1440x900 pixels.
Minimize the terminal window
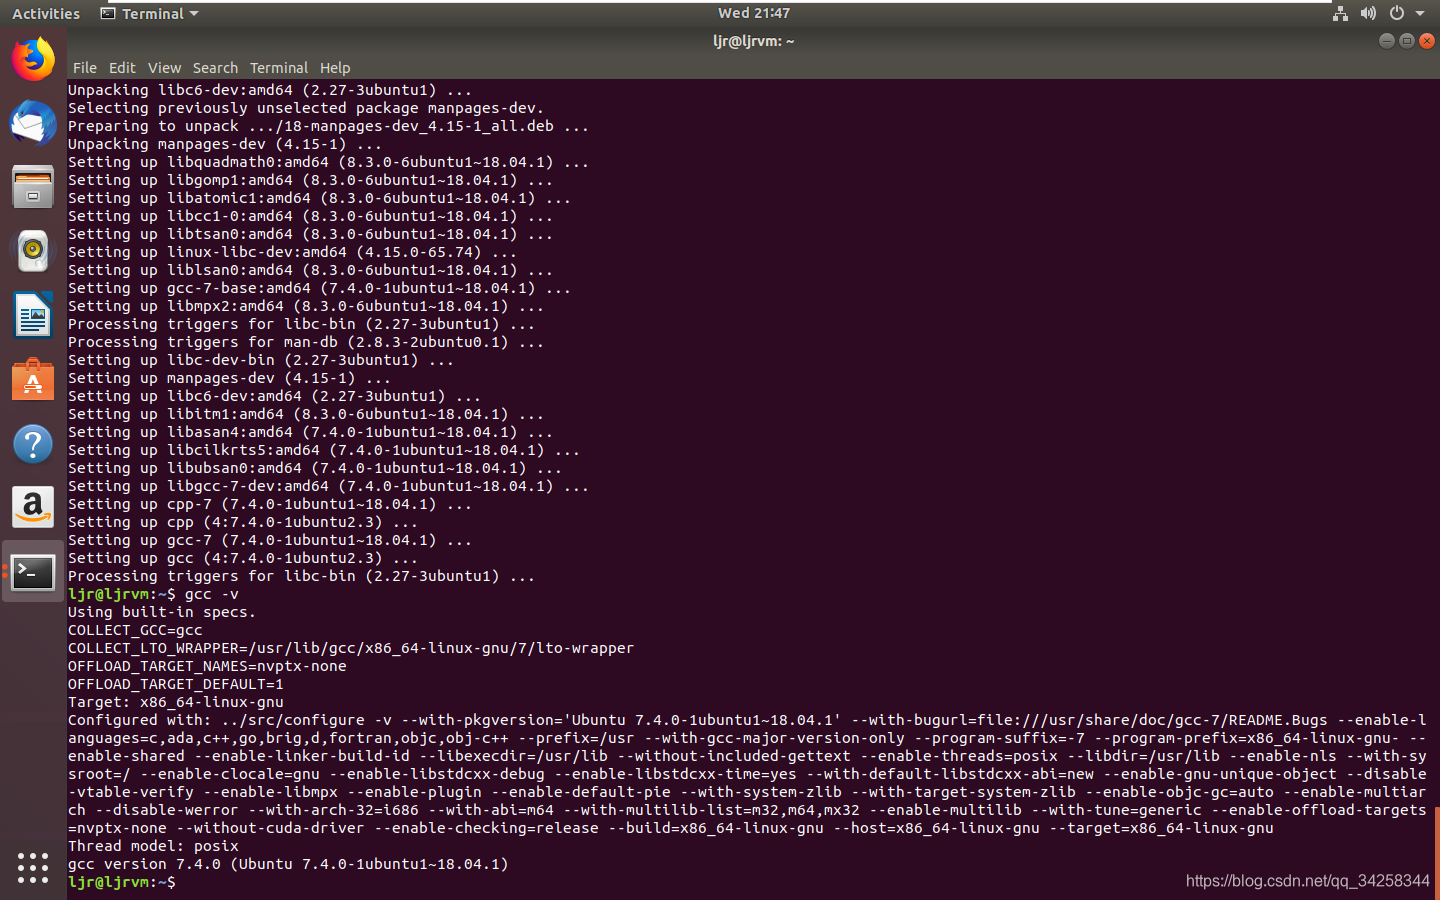[x=1386, y=41]
